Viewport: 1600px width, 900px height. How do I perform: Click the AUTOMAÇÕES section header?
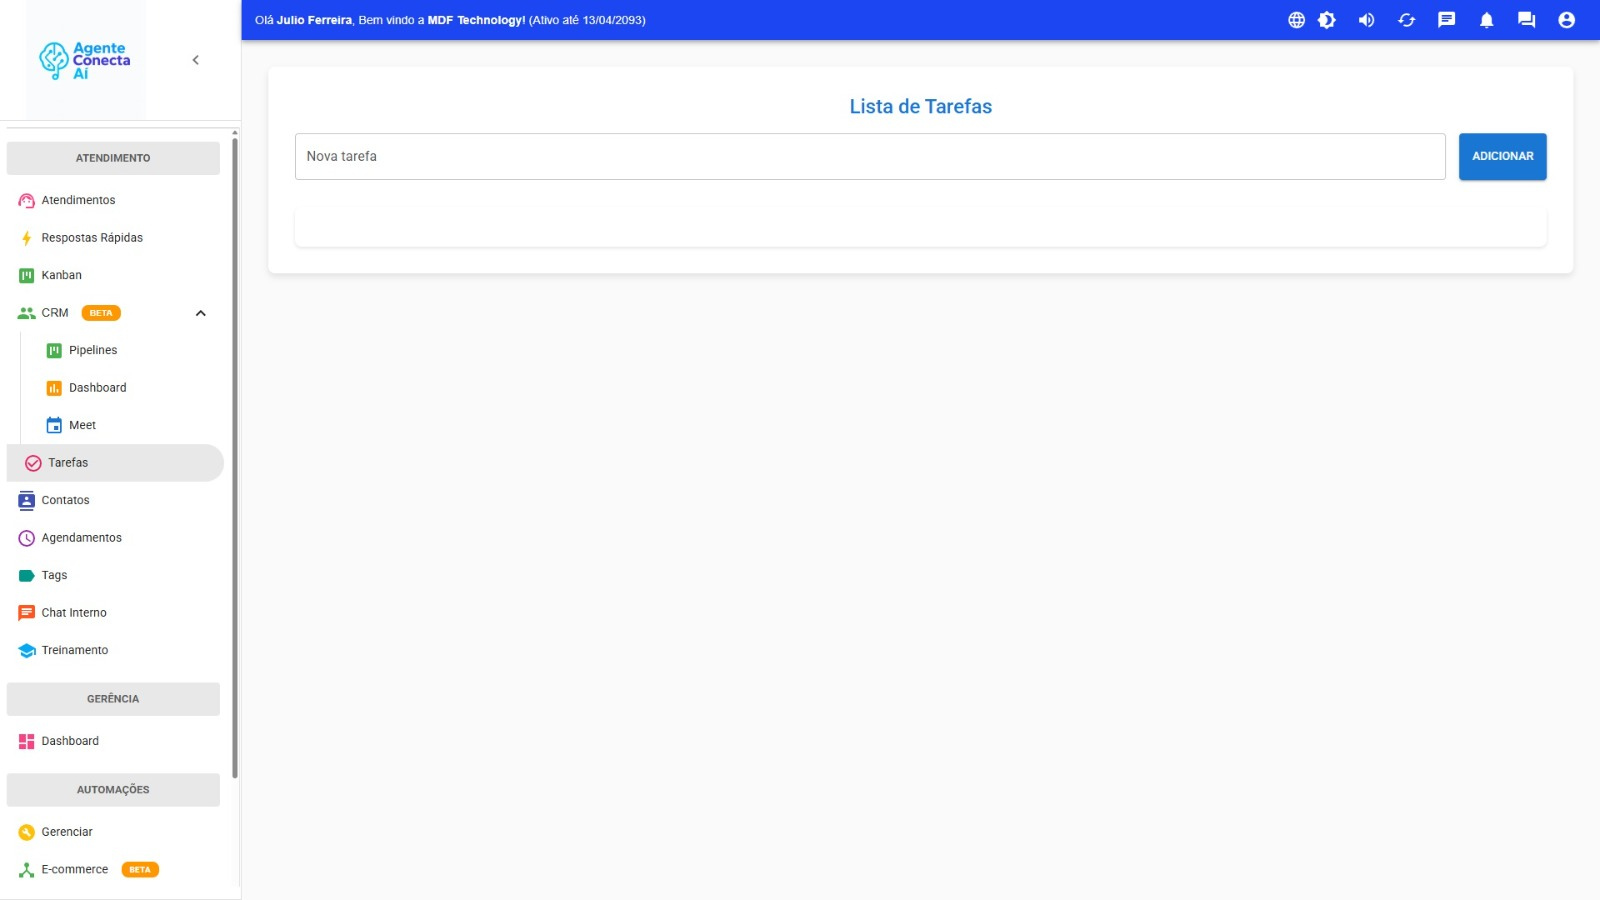pyautogui.click(x=113, y=790)
